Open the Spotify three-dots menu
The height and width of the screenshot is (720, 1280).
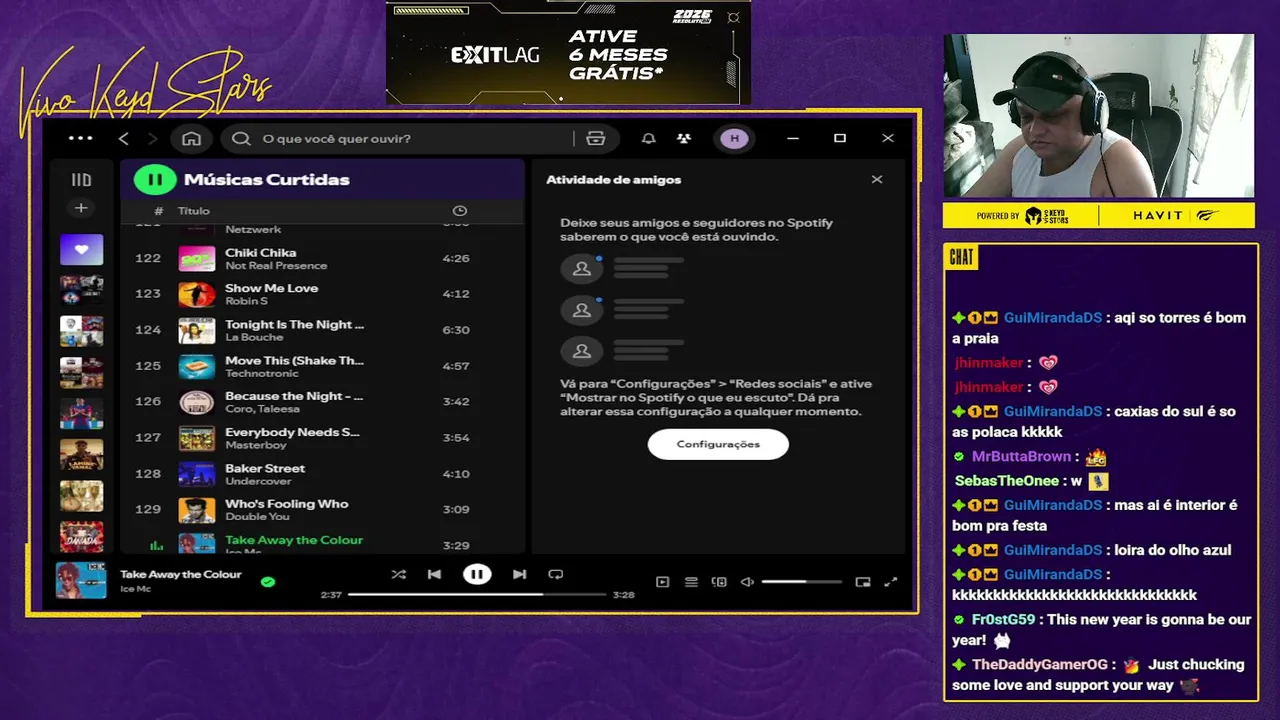coord(80,138)
